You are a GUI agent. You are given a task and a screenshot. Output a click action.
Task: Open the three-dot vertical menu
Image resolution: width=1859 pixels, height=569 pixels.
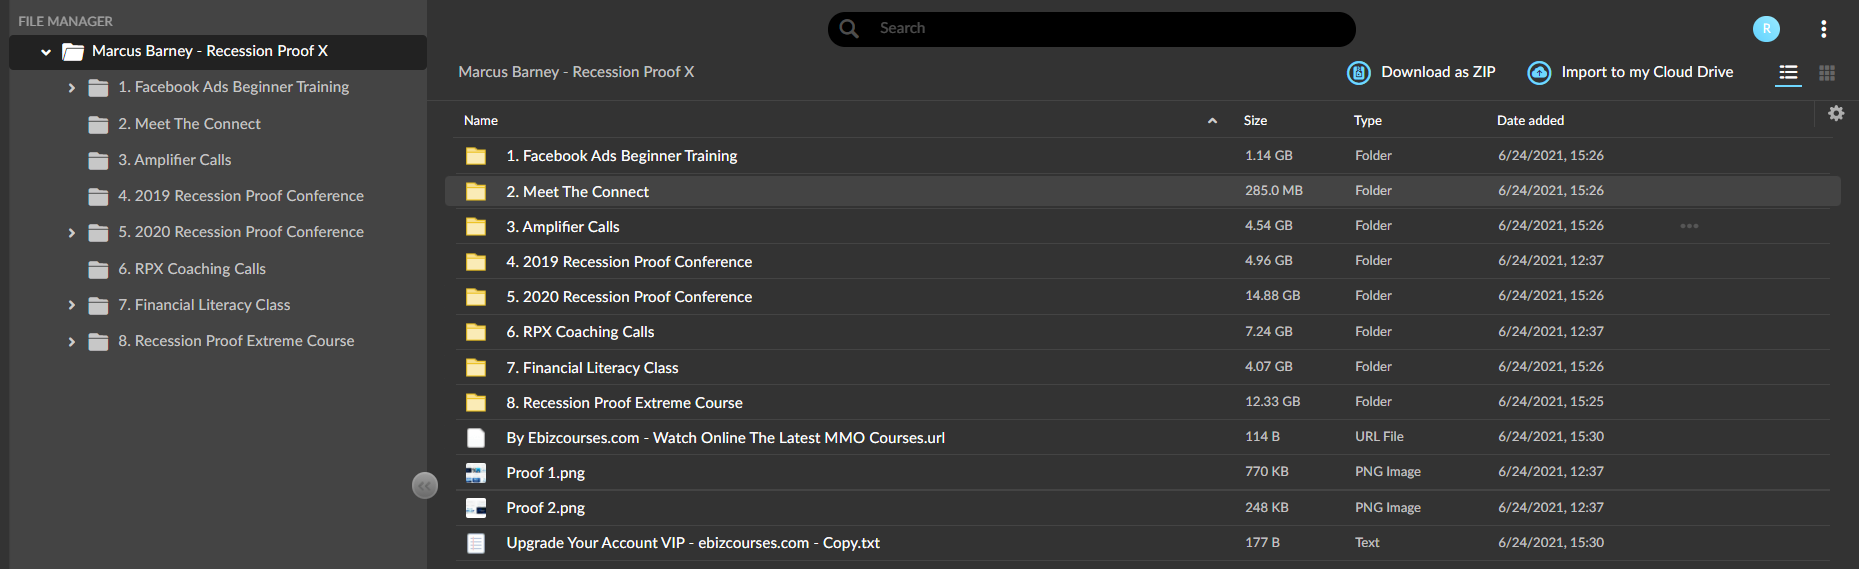1824,29
